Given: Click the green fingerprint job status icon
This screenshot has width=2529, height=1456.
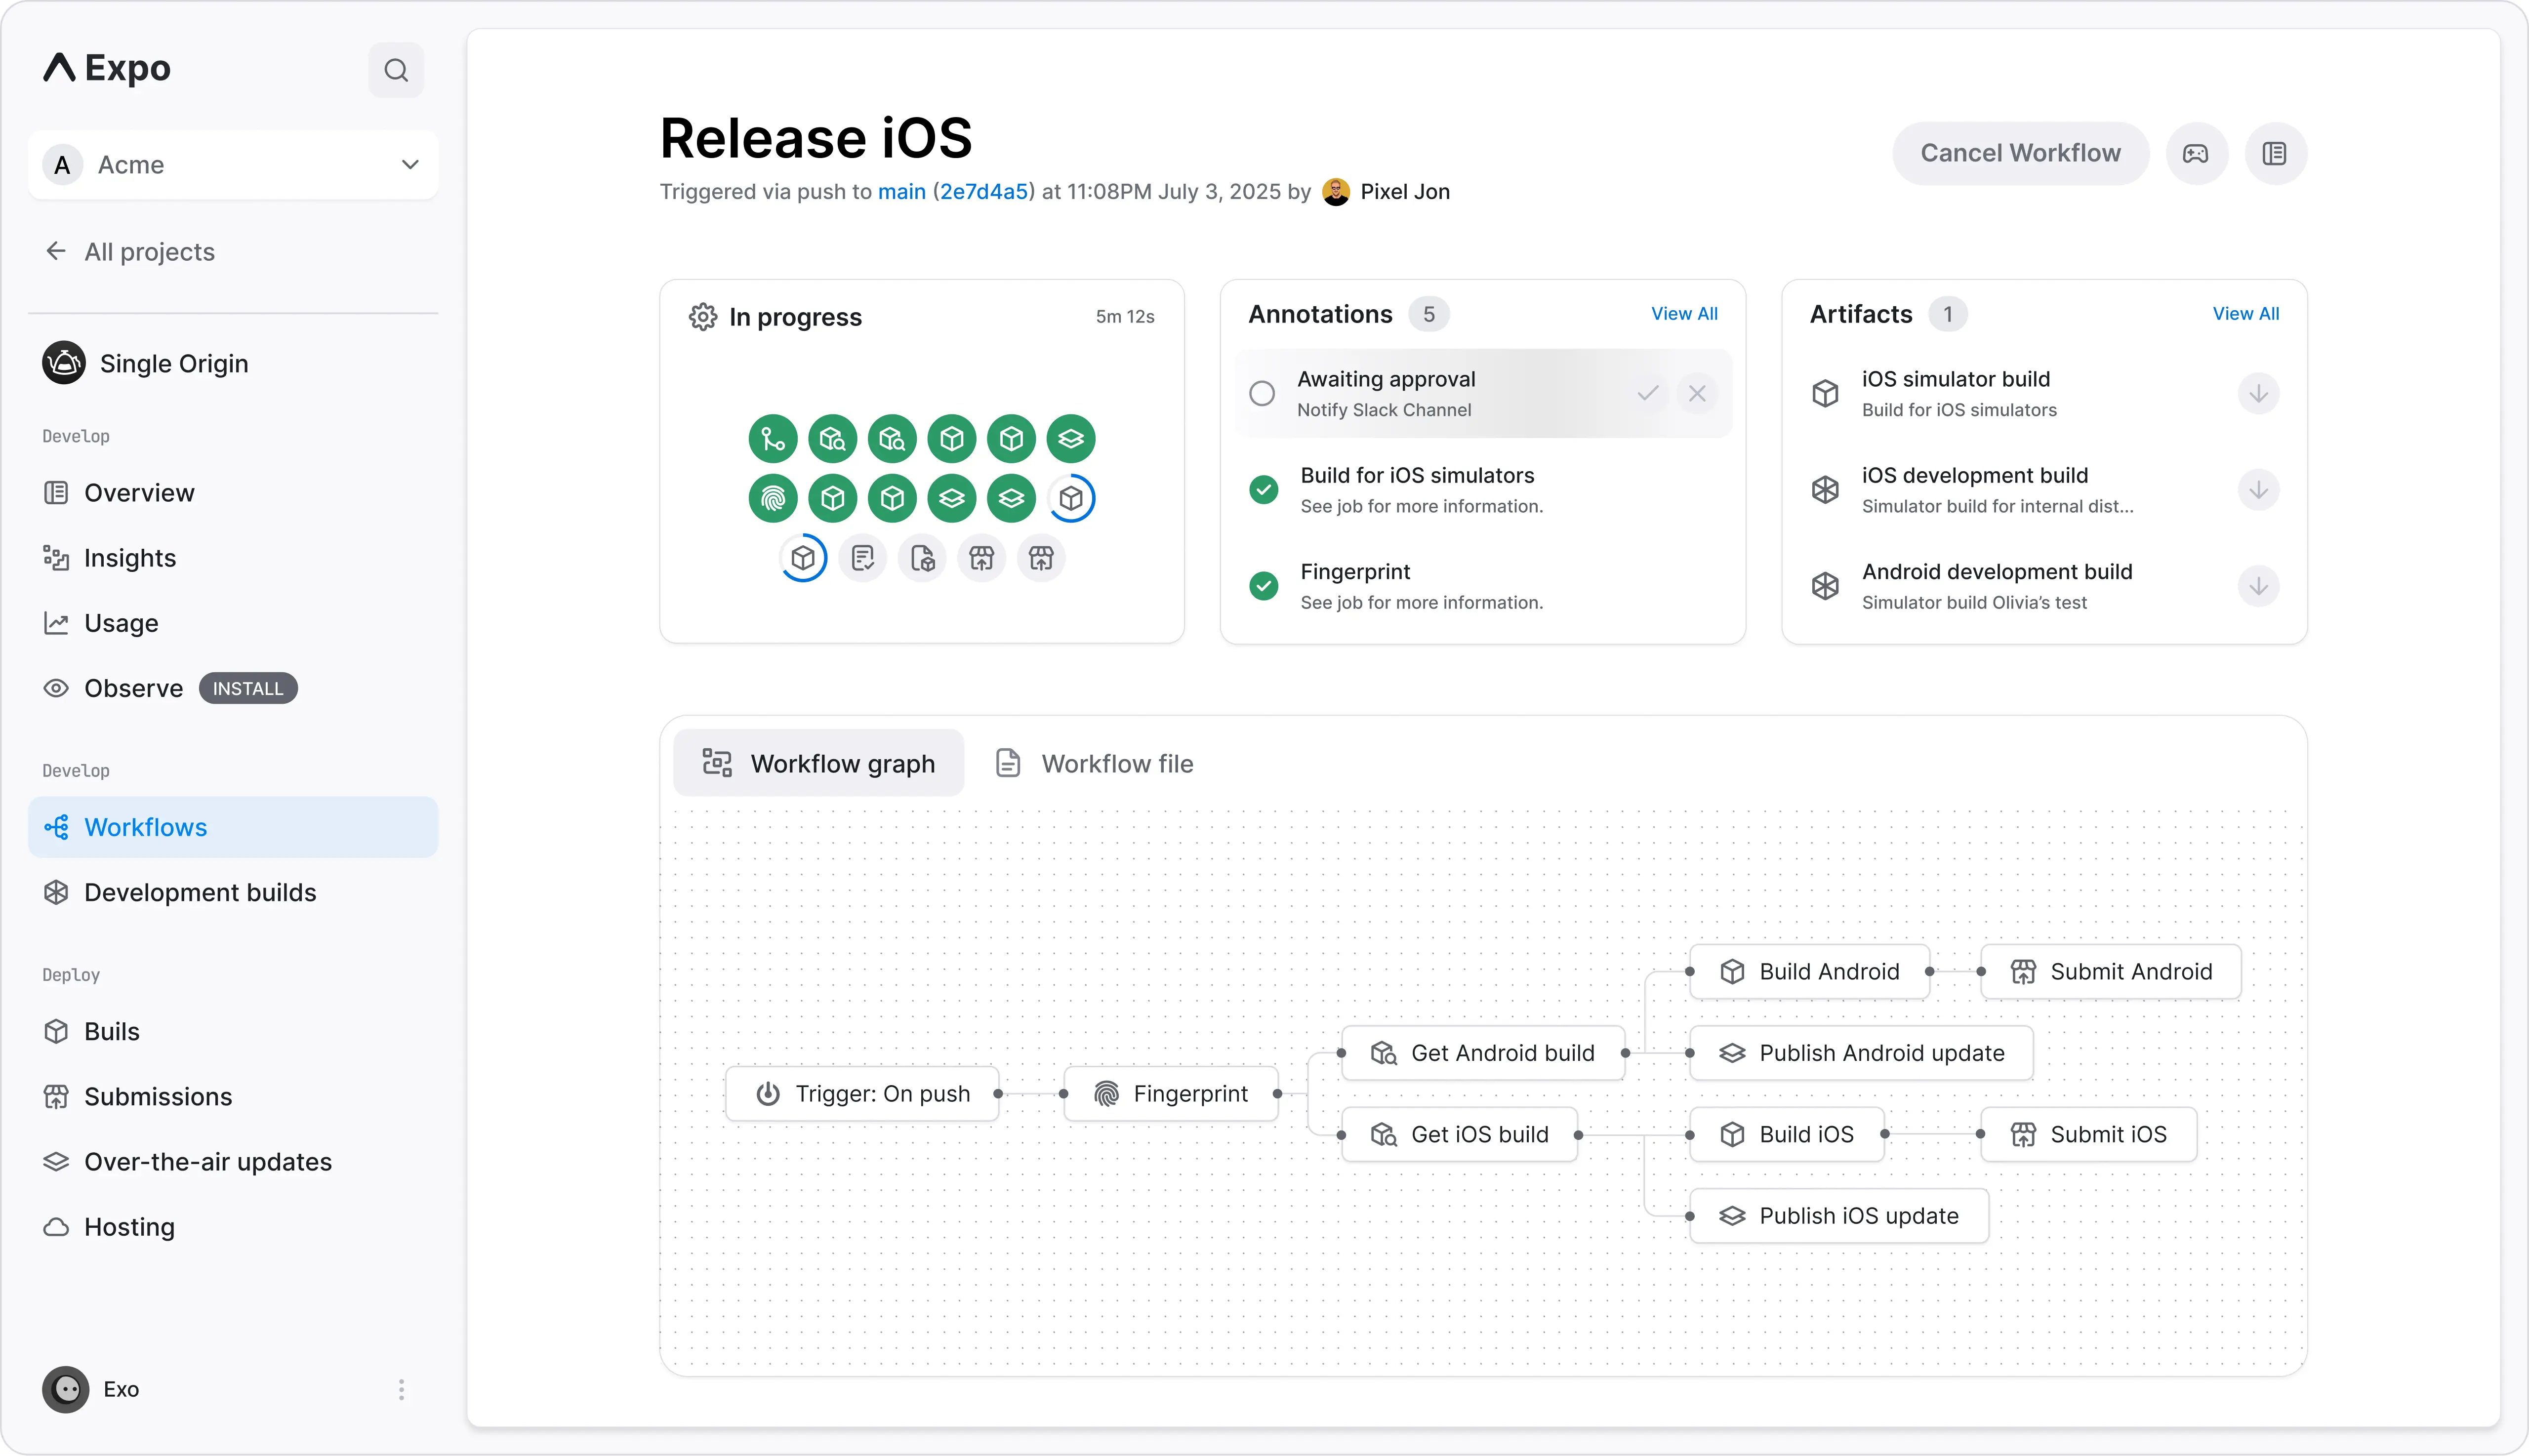Looking at the screenshot, I should pyautogui.click(x=773, y=498).
